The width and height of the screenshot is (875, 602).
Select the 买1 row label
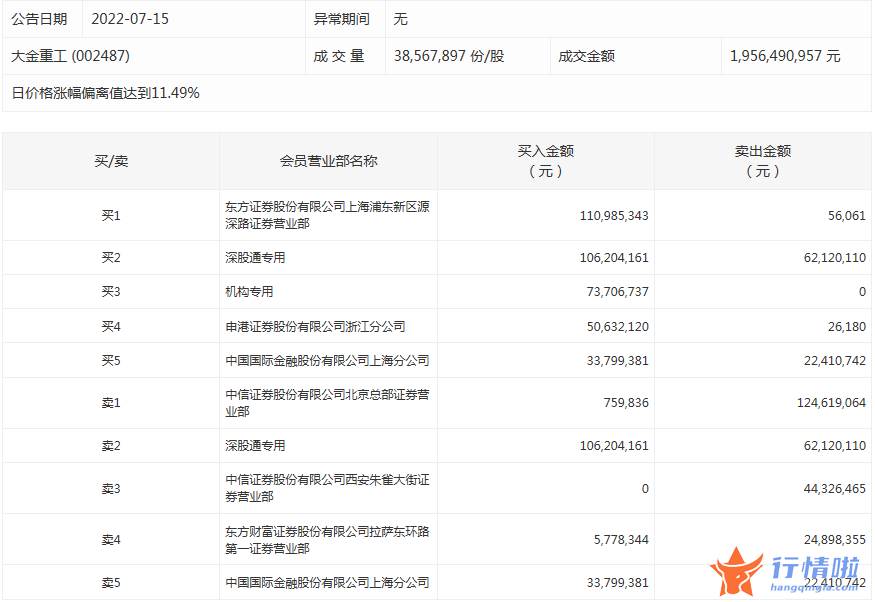(111, 215)
